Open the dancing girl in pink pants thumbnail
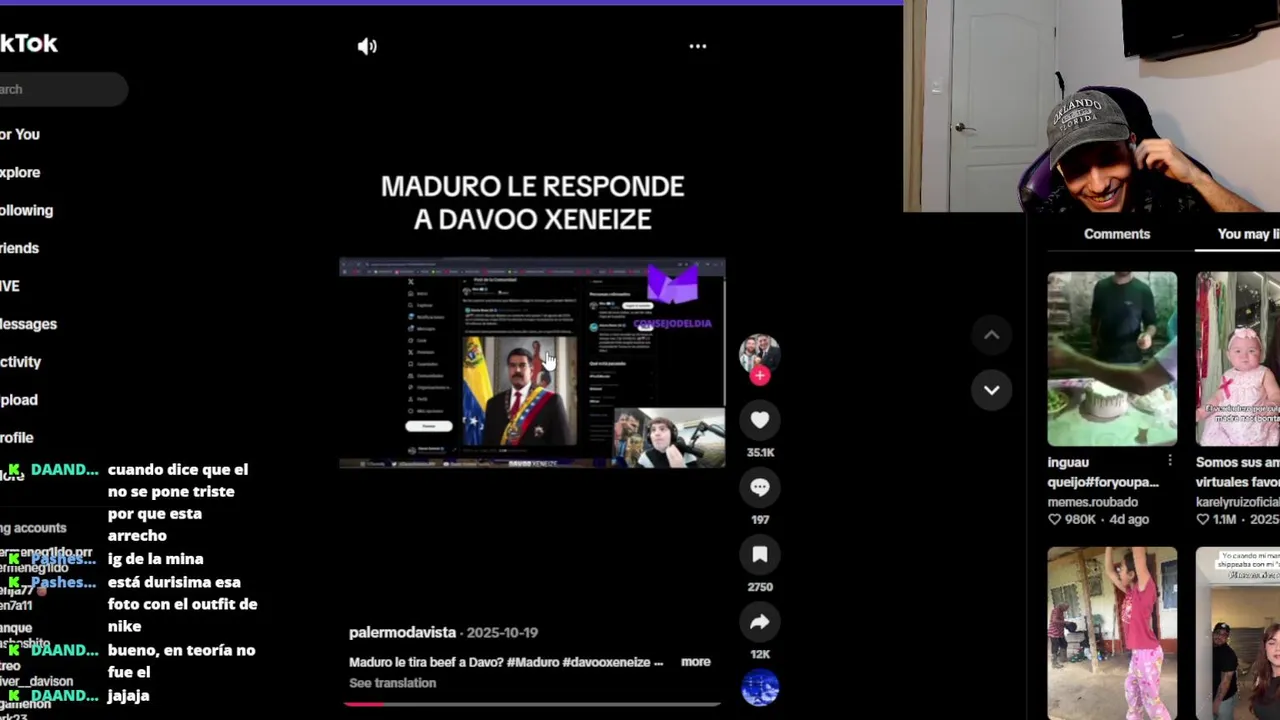 [1112, 633]
